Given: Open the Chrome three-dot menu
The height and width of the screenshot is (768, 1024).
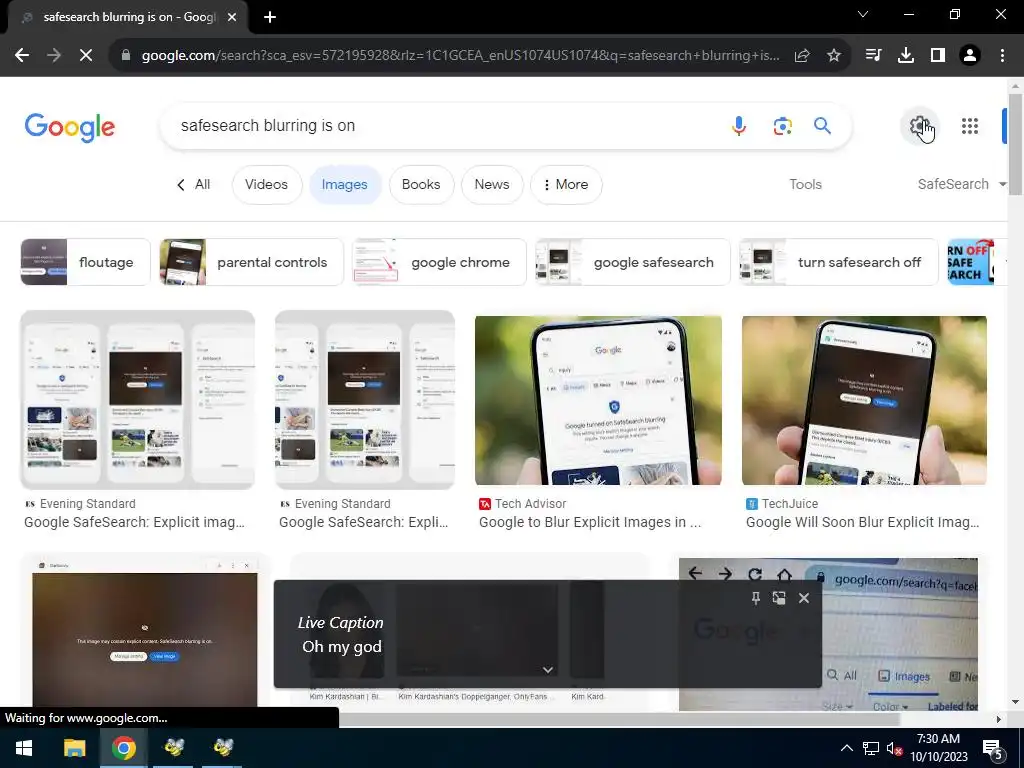Looking at the screenshot, I should (x=1002, y=56).
